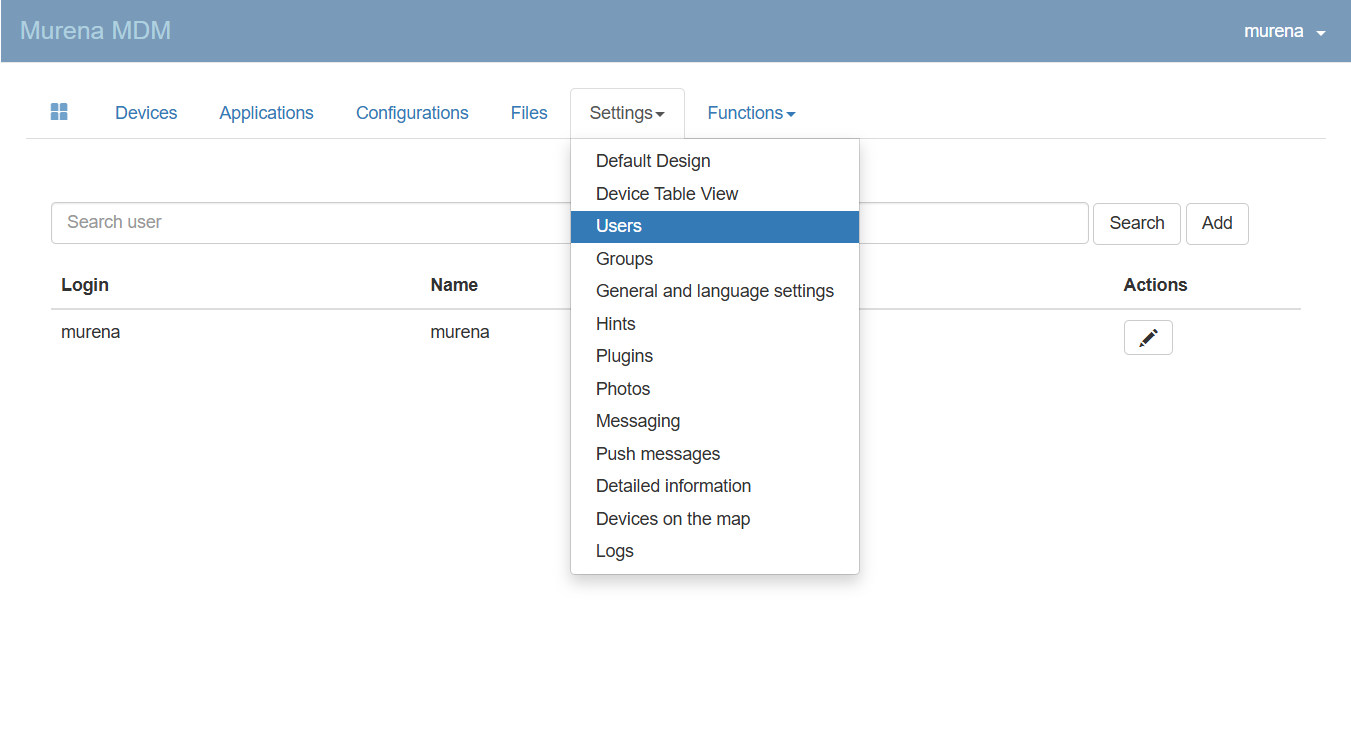1351x750 pixels.
Task: Open Devices on the map
Action: coord(672,519)
